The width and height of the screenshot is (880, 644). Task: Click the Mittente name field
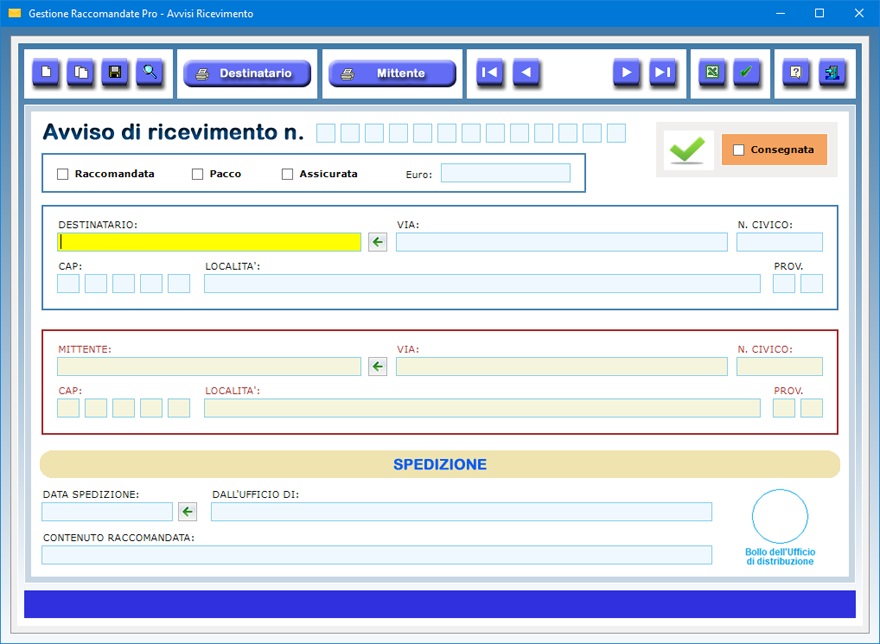[209, 367]
